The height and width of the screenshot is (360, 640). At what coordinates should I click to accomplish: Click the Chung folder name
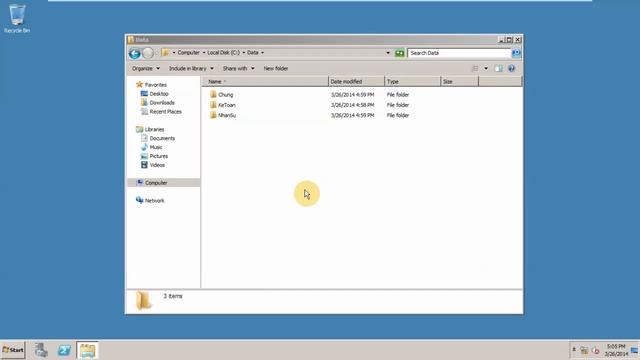click(x=225, y=95)
